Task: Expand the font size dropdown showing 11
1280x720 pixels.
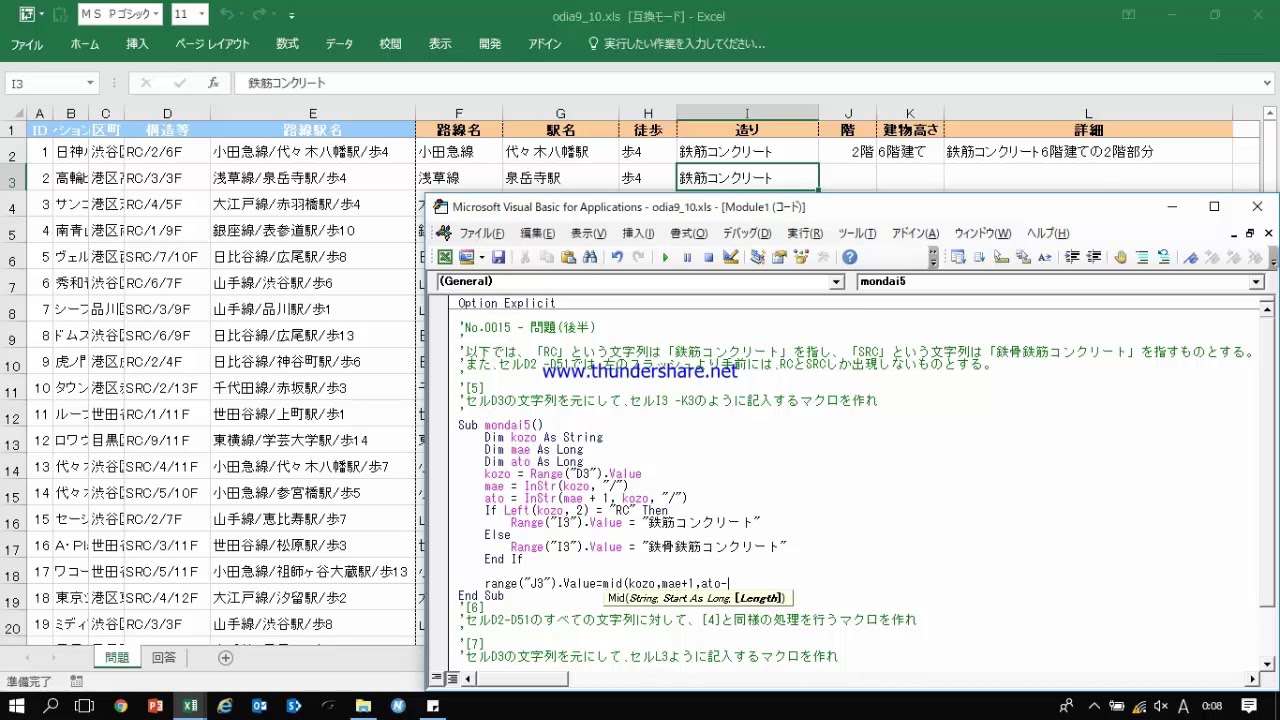Action: pyautogui.click(x=202, y=15)
